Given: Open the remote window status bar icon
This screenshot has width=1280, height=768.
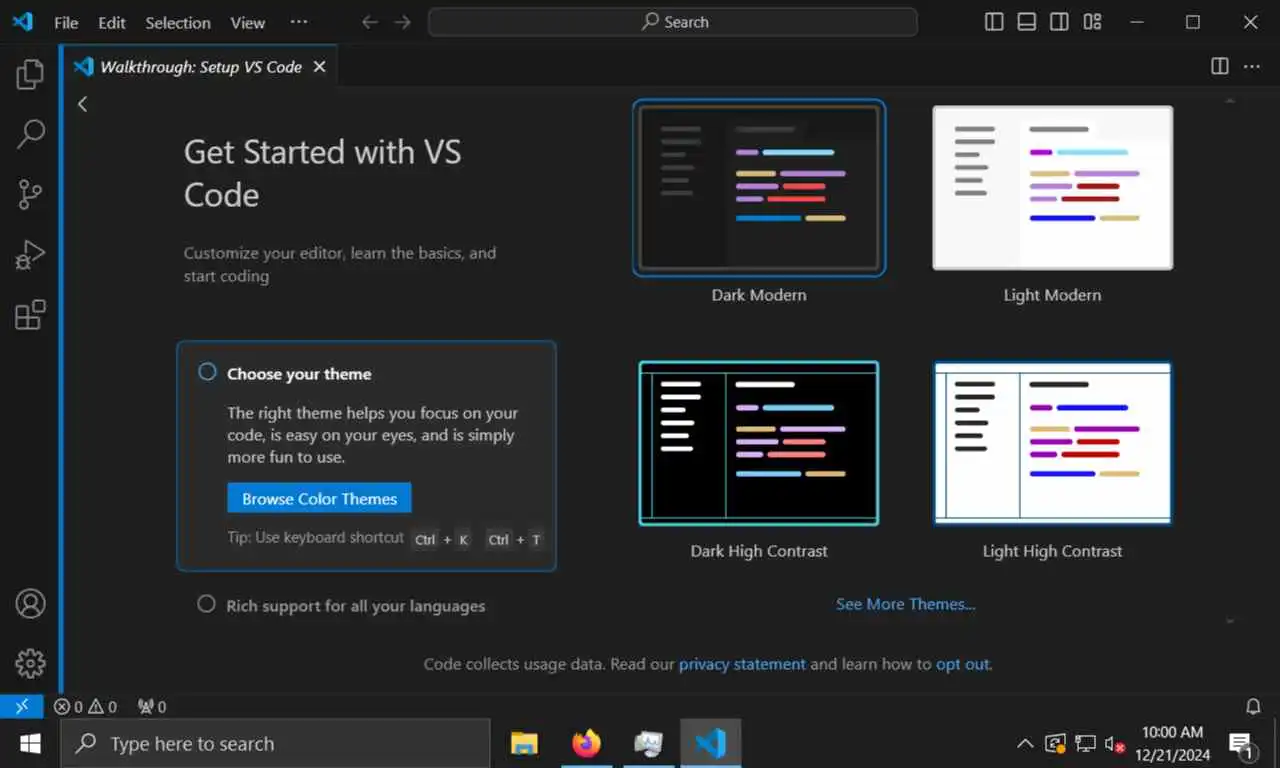Looking at the screenshot, I should pyautogui.click(x=22, y=707).
